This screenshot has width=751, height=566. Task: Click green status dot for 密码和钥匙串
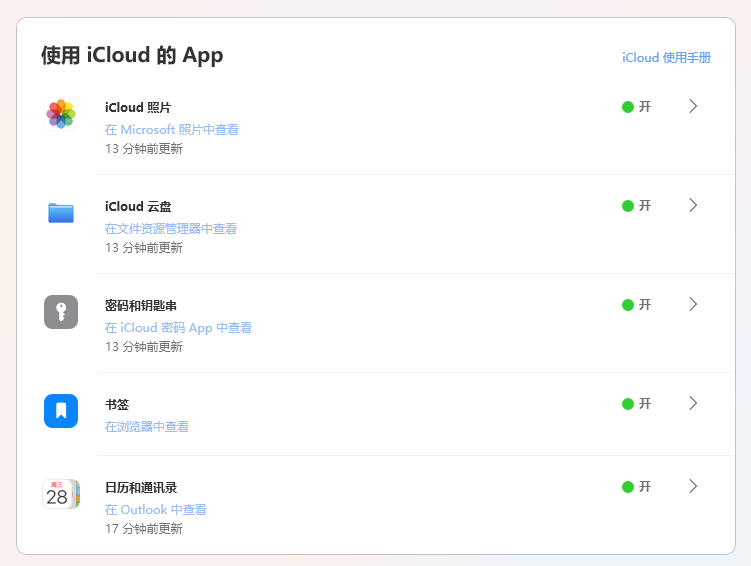point(628,305)
